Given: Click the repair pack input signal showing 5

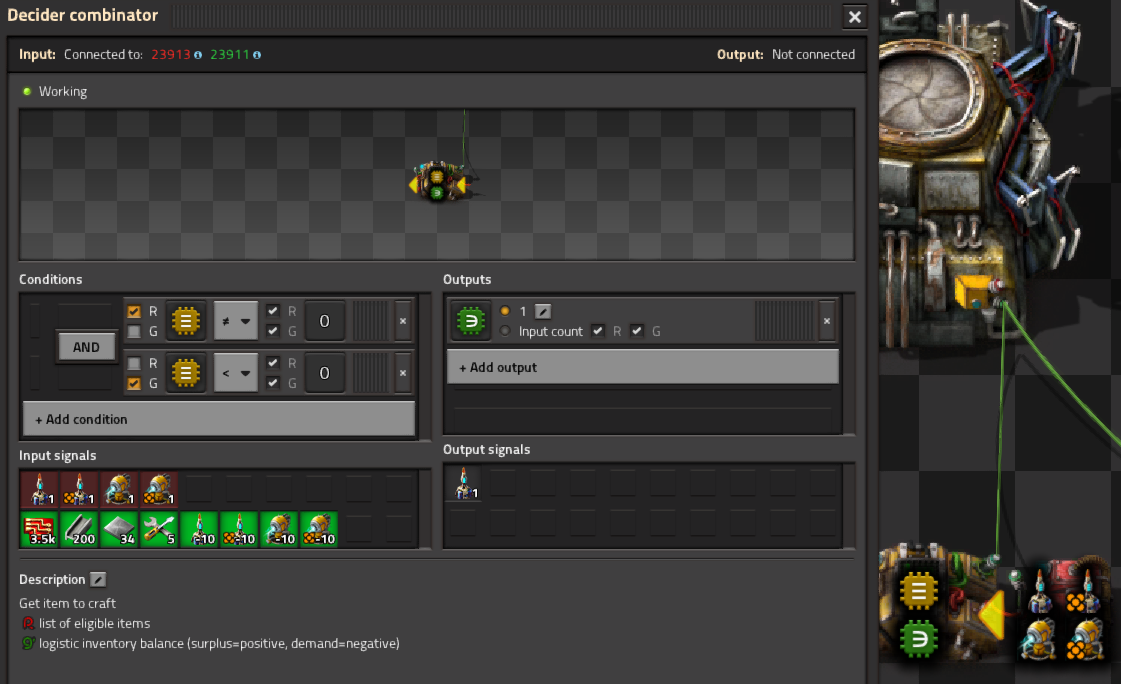Looking at the screenshot, I should [x=159, y=529].
